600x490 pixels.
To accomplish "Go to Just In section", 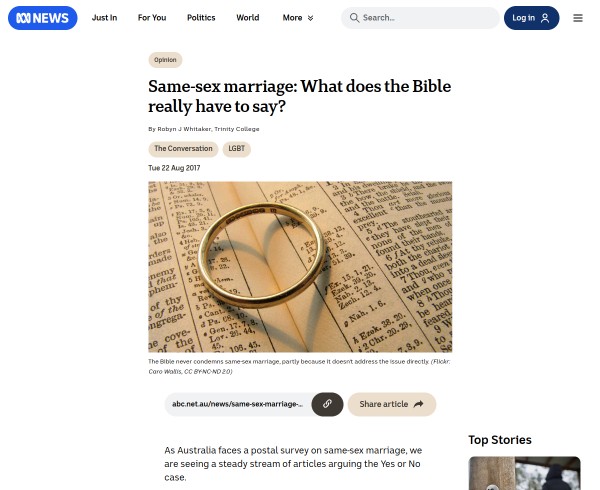I will click(x=104, y=18).
